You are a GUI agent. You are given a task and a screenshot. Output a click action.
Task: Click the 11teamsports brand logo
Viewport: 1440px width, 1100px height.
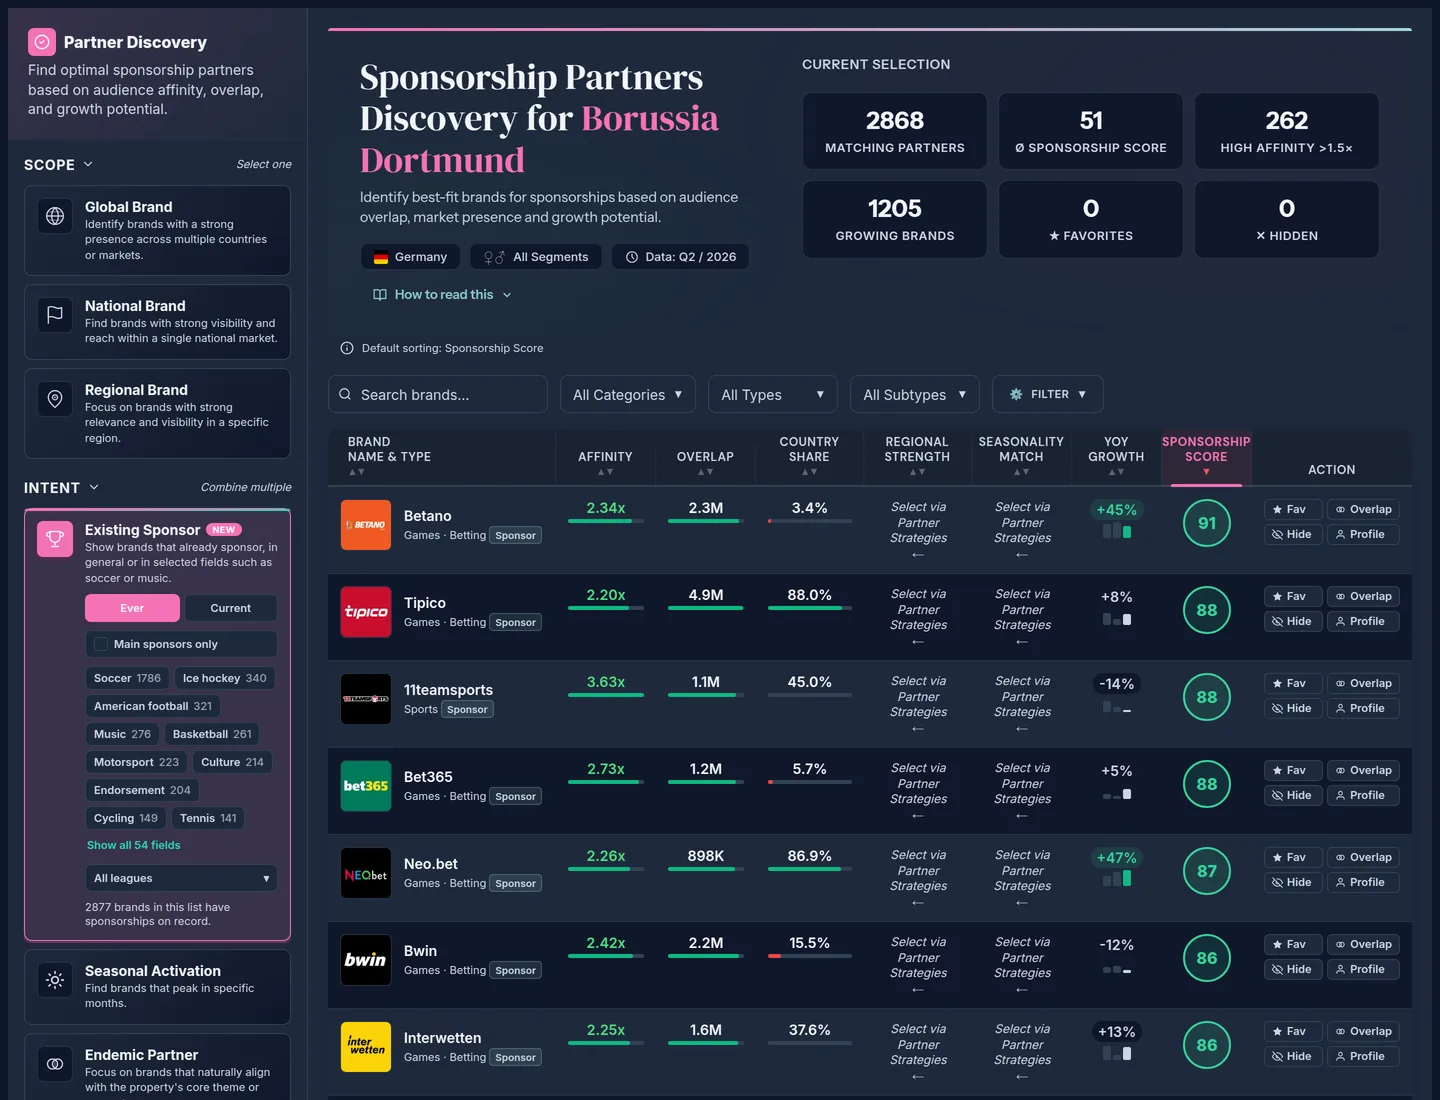366,699
